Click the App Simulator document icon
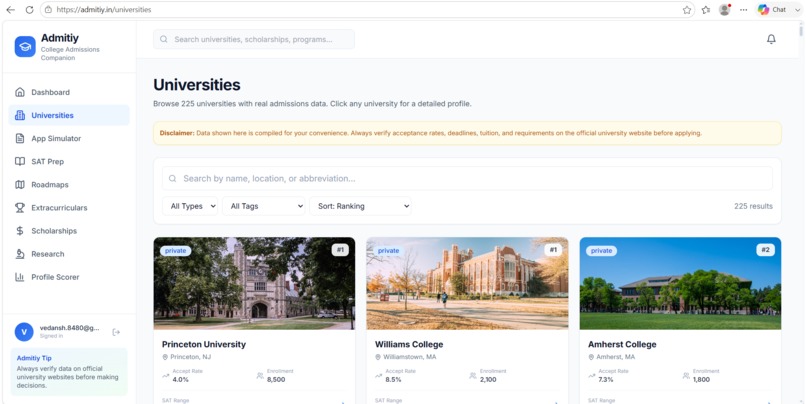This screenshot has width=806, height=404. click(20, 138)
